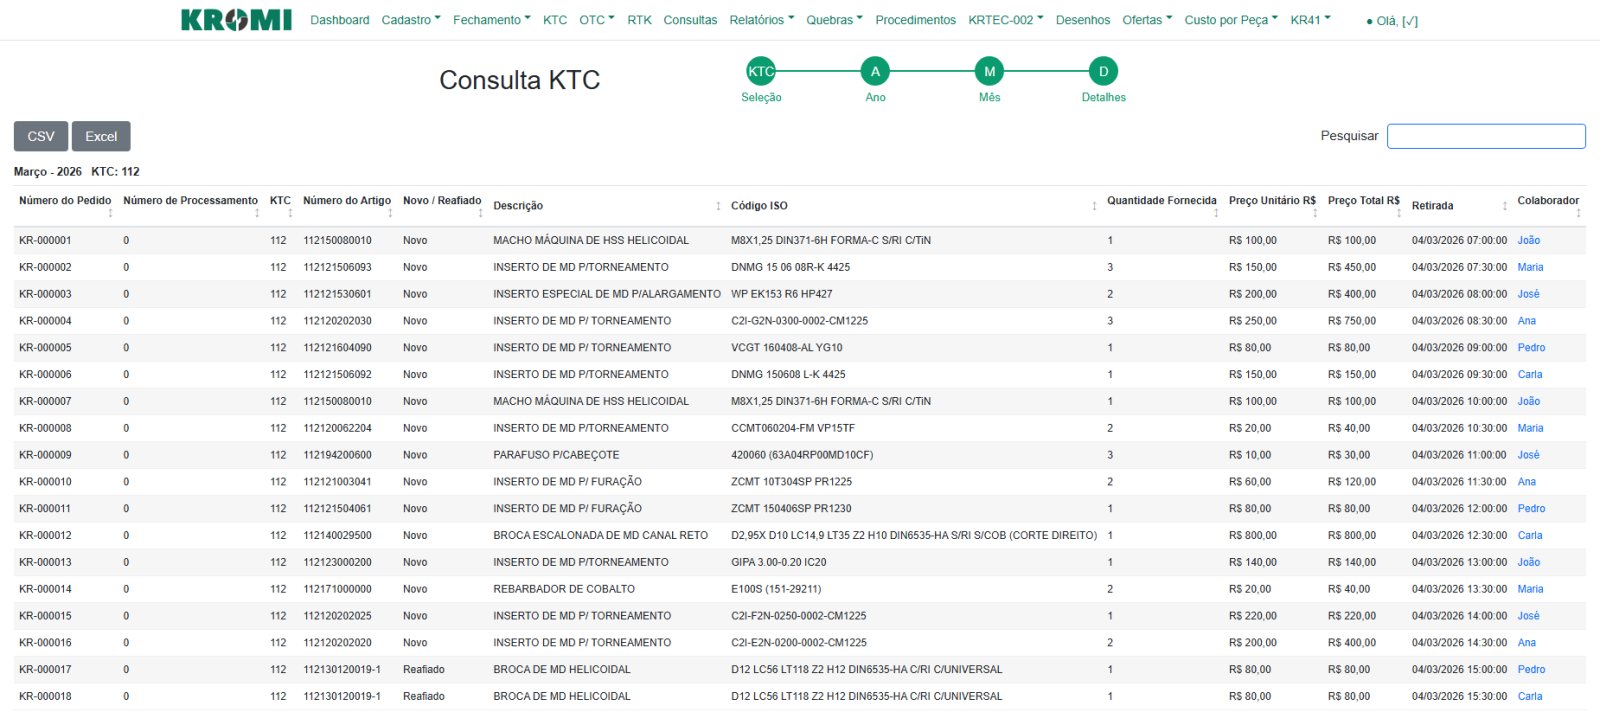1600x725 pixels.
Task: Expand the OTC dropdown
Action: 597,20
